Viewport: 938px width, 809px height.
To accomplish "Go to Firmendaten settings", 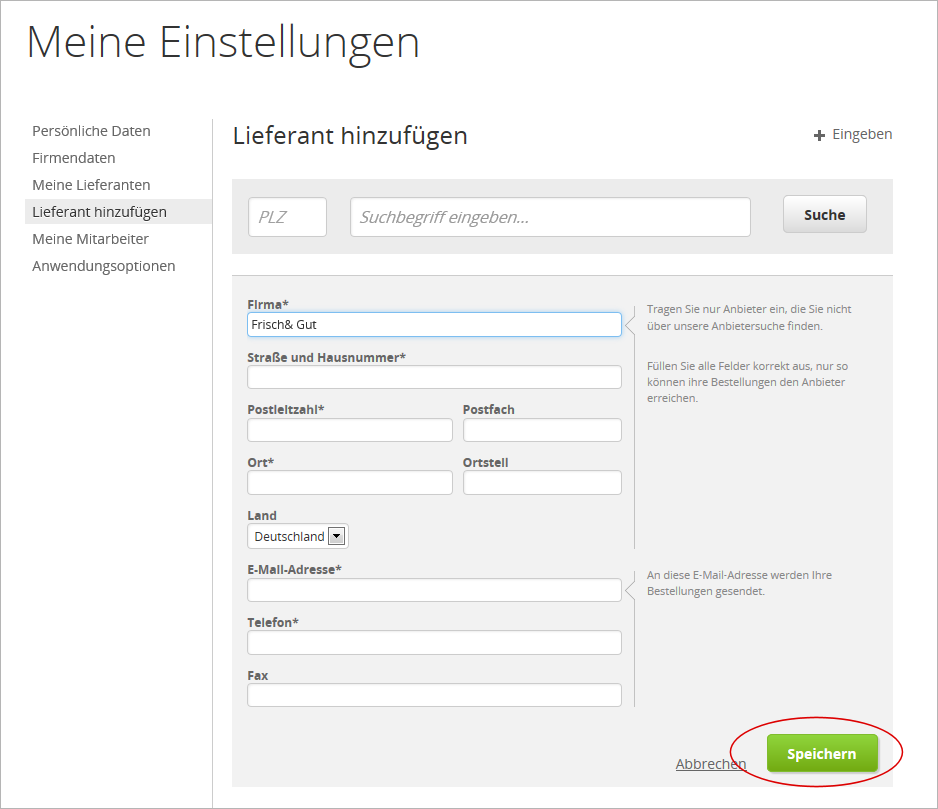I will [x=73, y=158].
